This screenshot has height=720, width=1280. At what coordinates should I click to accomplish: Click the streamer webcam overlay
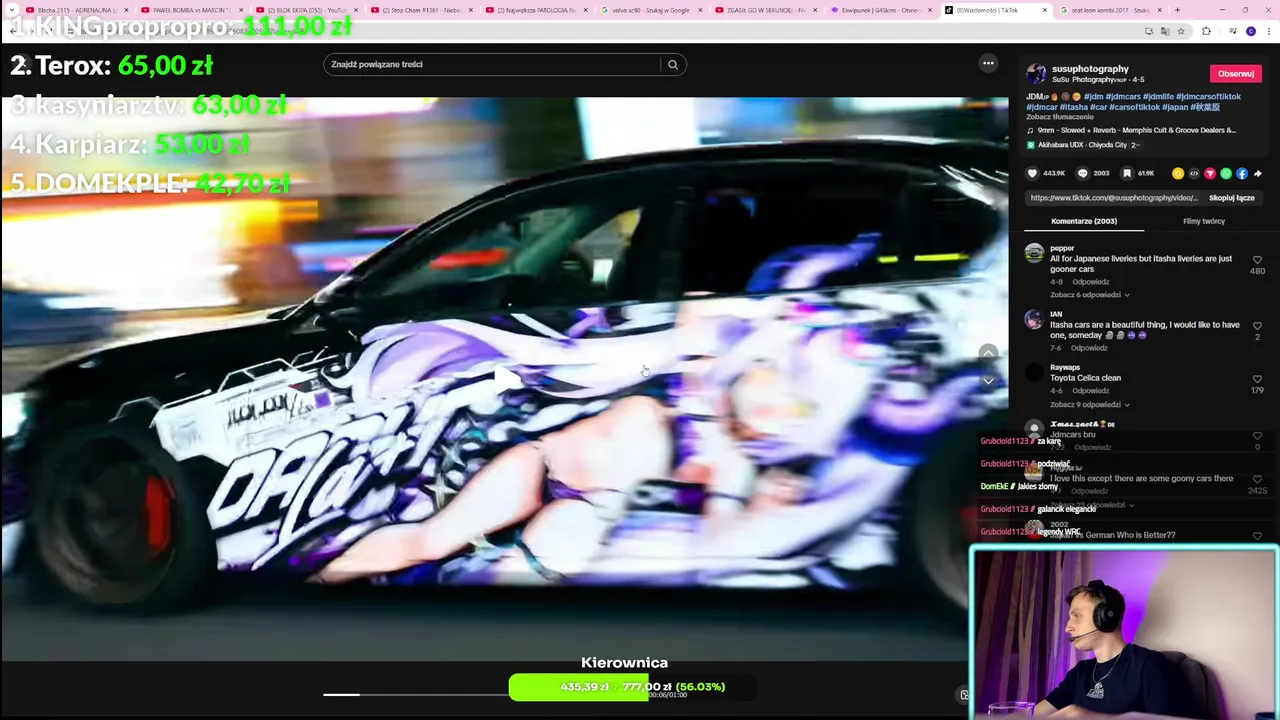coord(1124,632)
